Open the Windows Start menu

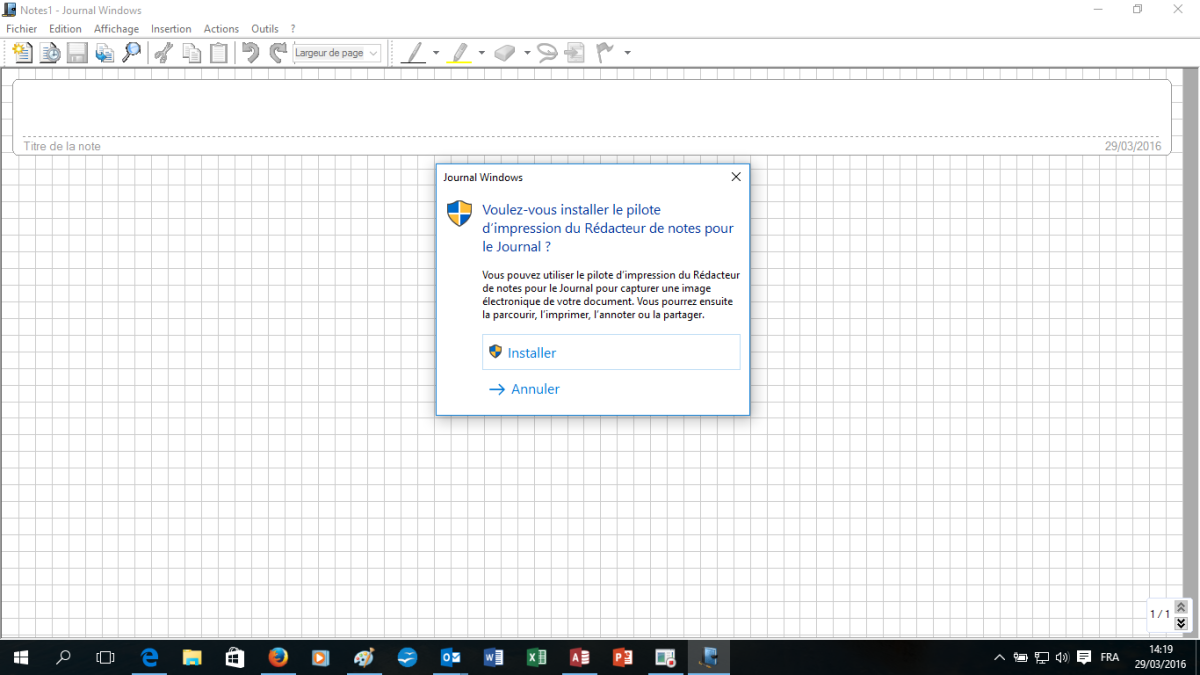point(20,657)
